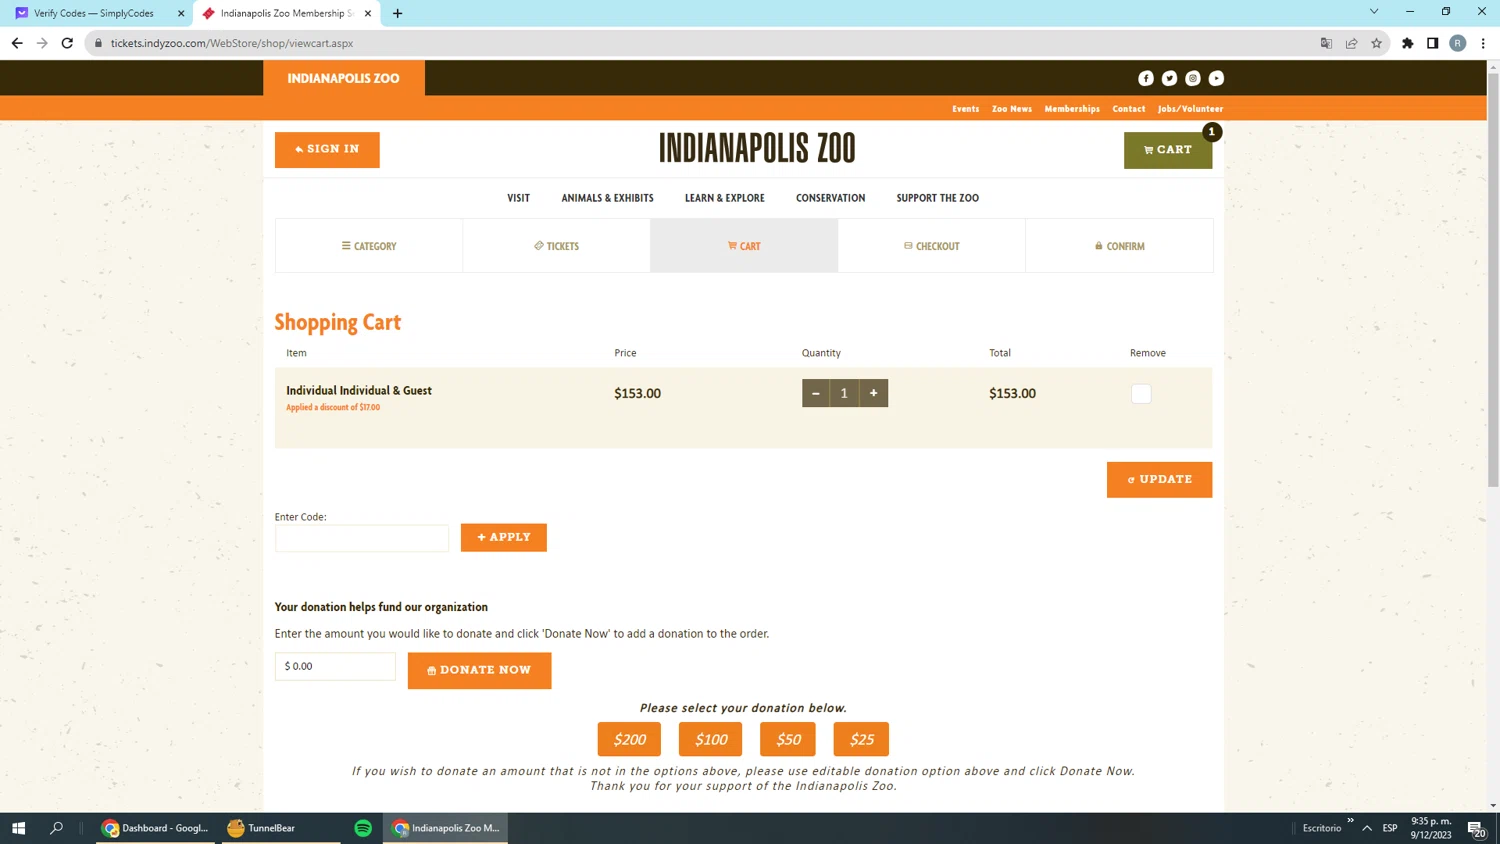Open the Chrome extensions puzzle icon
Screen dimensions: 1500x844
coord(1408,43)
